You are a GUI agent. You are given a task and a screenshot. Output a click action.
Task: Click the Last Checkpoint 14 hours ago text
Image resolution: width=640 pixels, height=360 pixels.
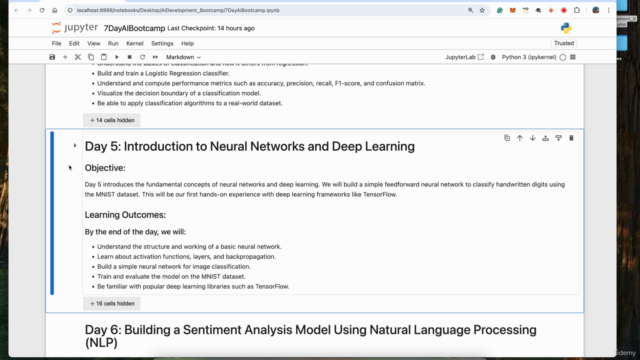pos(211,28)
